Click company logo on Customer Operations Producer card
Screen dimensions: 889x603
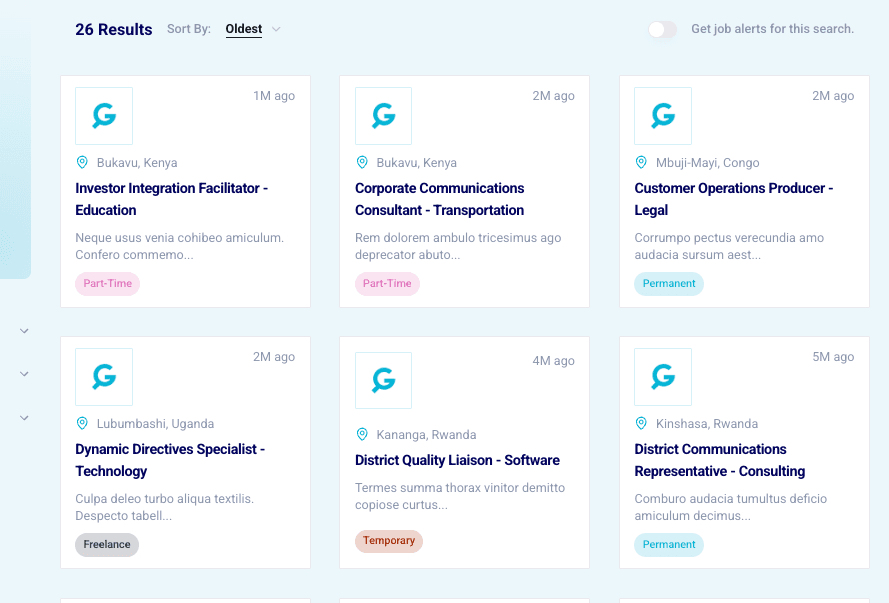(663, 116)
